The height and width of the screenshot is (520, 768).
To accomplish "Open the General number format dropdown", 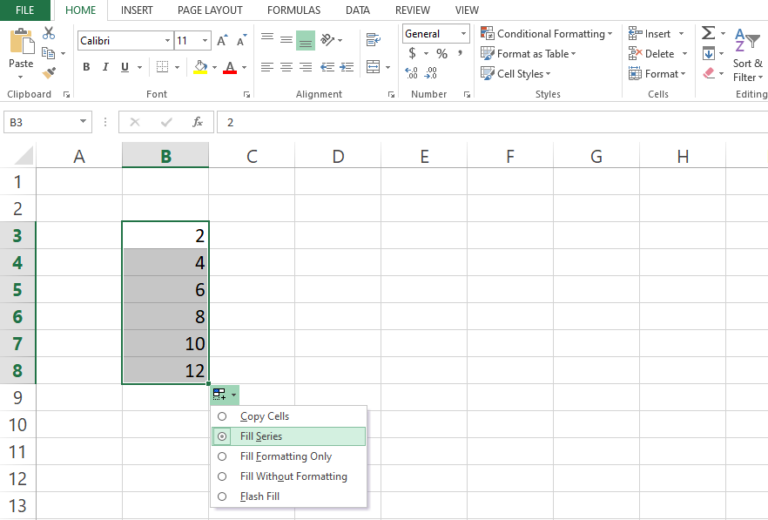I will 463,33.
